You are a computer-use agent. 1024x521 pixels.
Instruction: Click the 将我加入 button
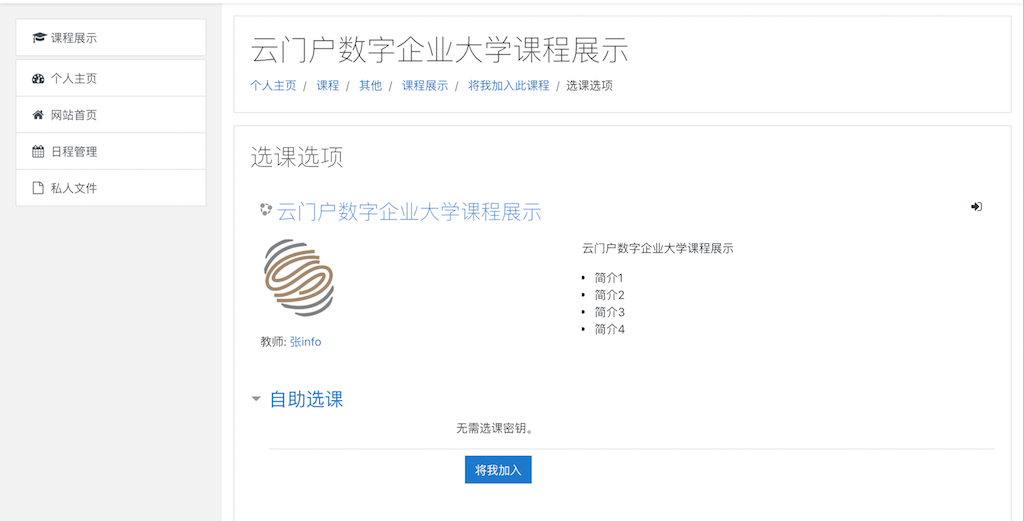coord(498,470)
